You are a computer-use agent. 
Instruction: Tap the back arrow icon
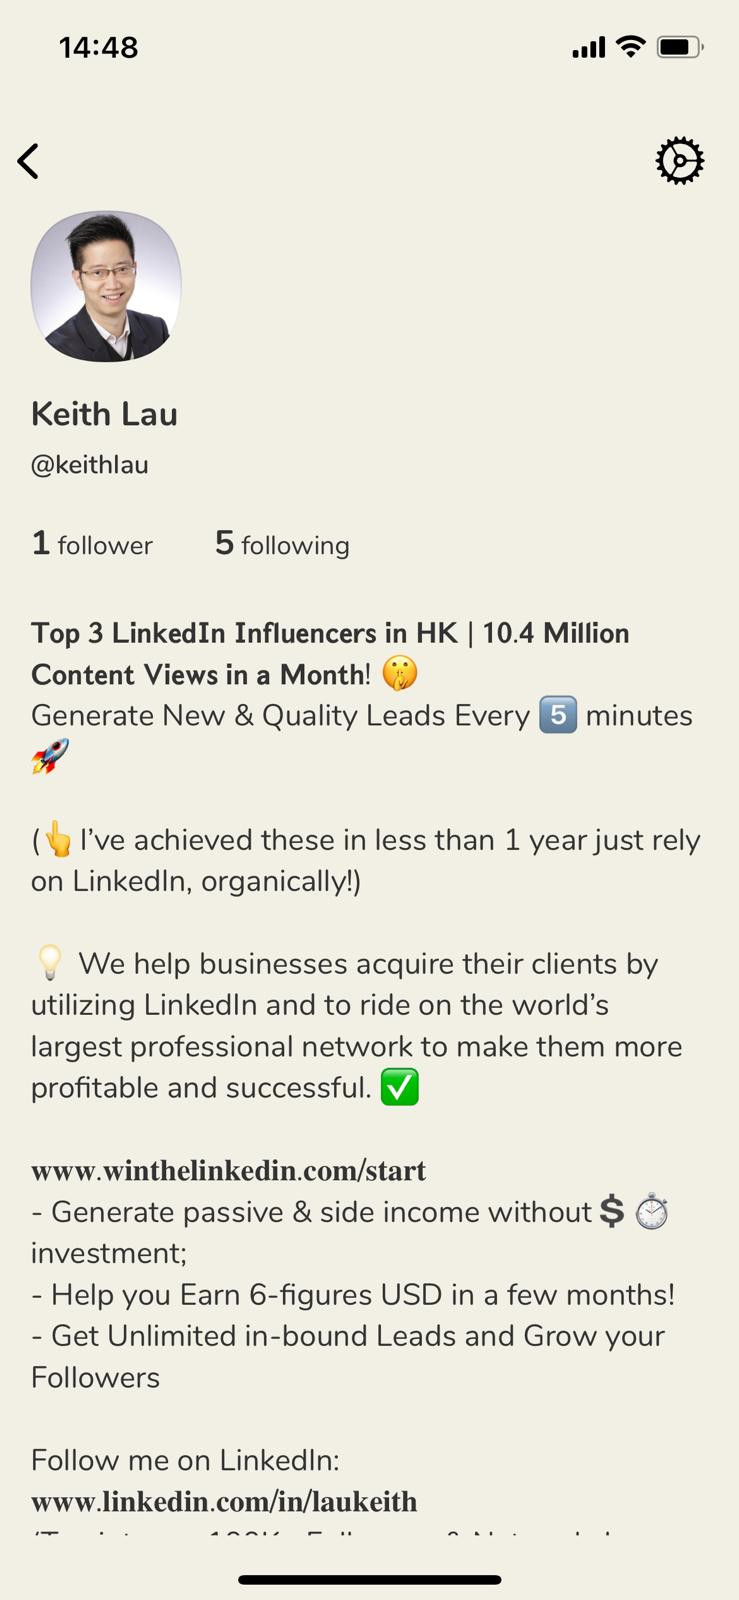click(x=28, y=161)
